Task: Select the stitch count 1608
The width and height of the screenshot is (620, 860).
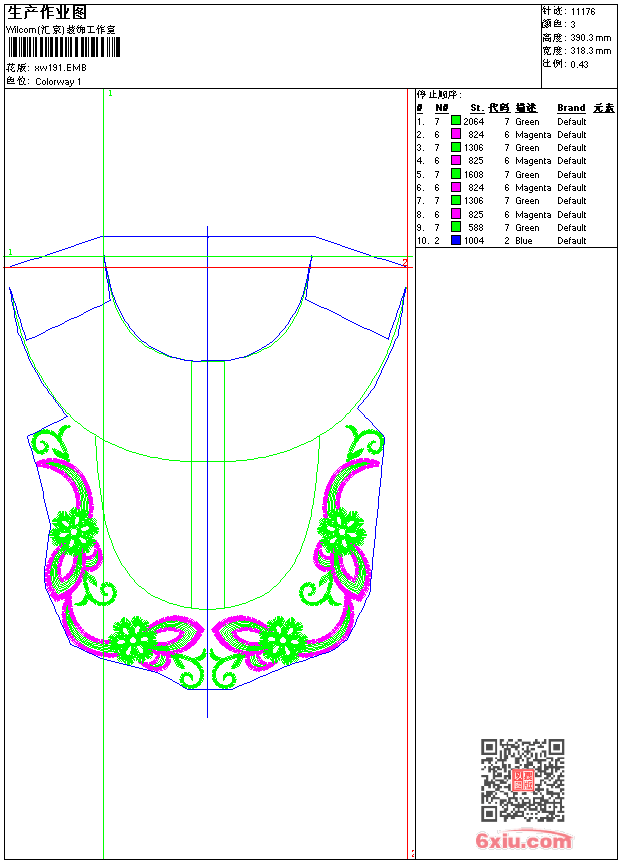Action: [474, 174]
